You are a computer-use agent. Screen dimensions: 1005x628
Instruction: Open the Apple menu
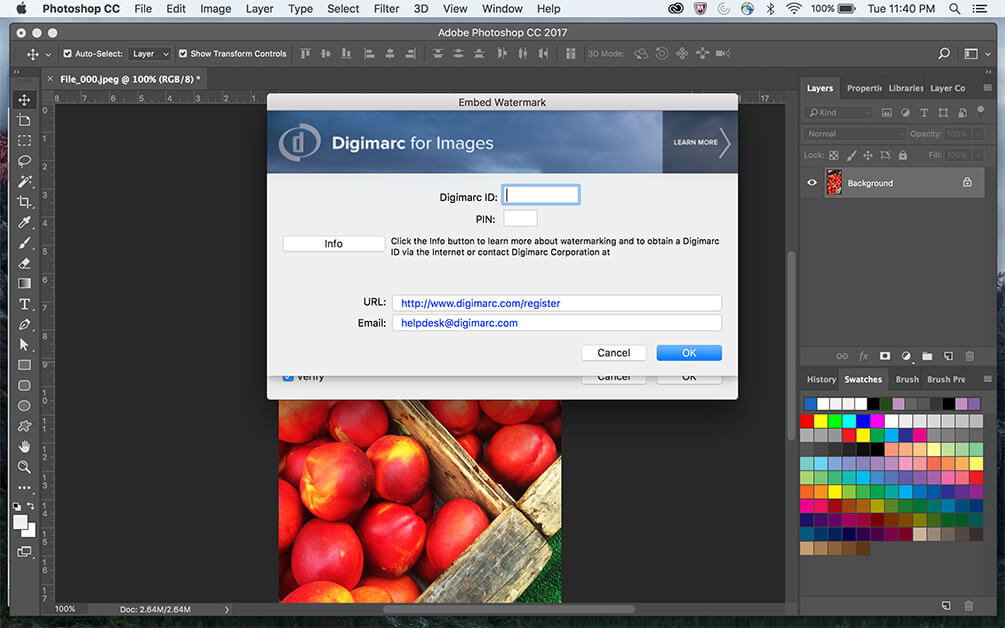21,9
